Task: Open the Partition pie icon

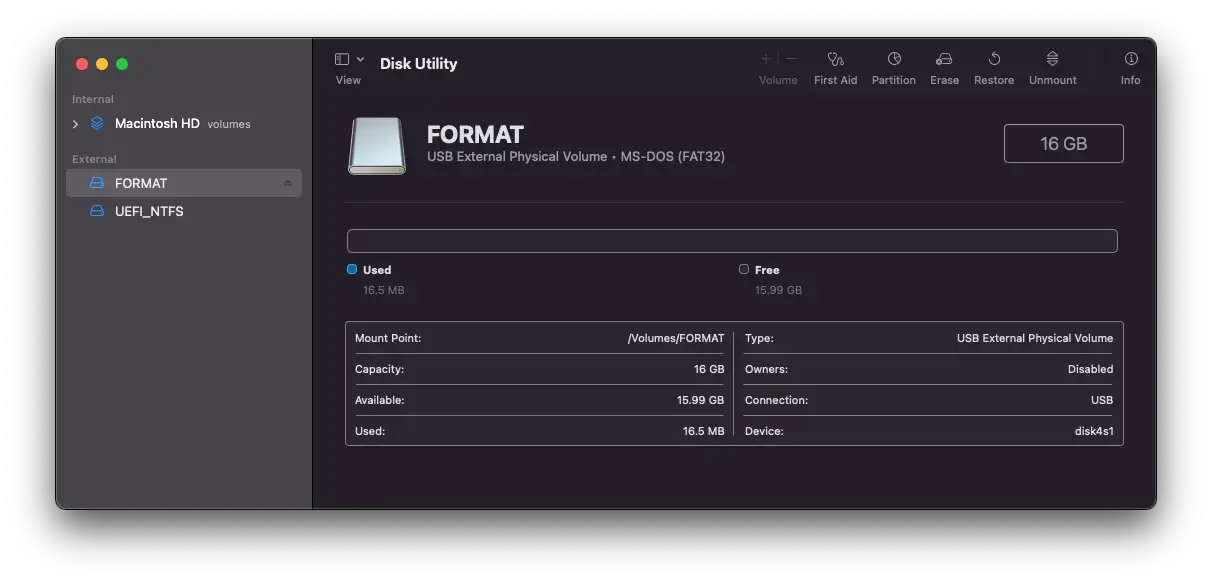Action: click(x=894, y=59)
